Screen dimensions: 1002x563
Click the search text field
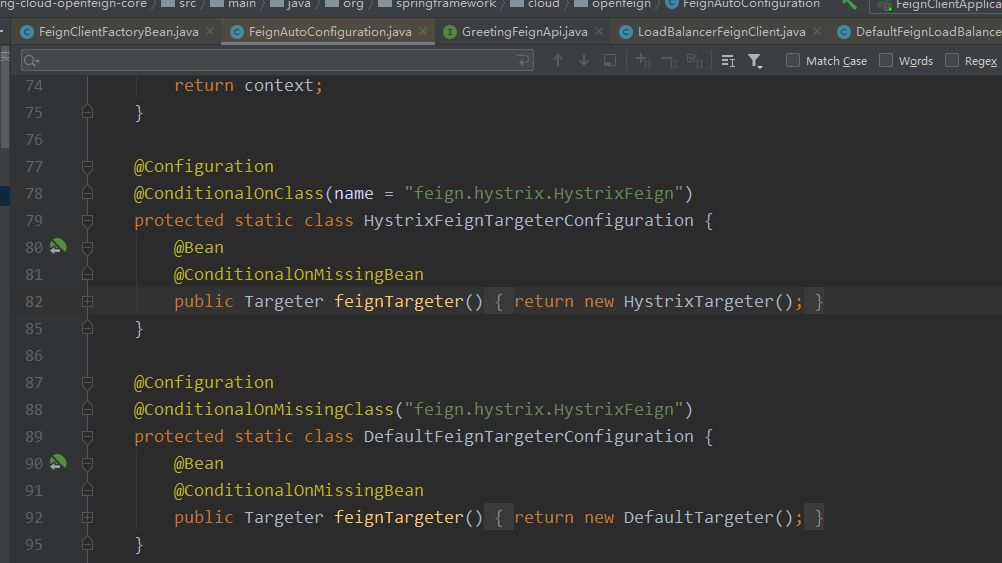pyautogui.click(x=277, y=61)
